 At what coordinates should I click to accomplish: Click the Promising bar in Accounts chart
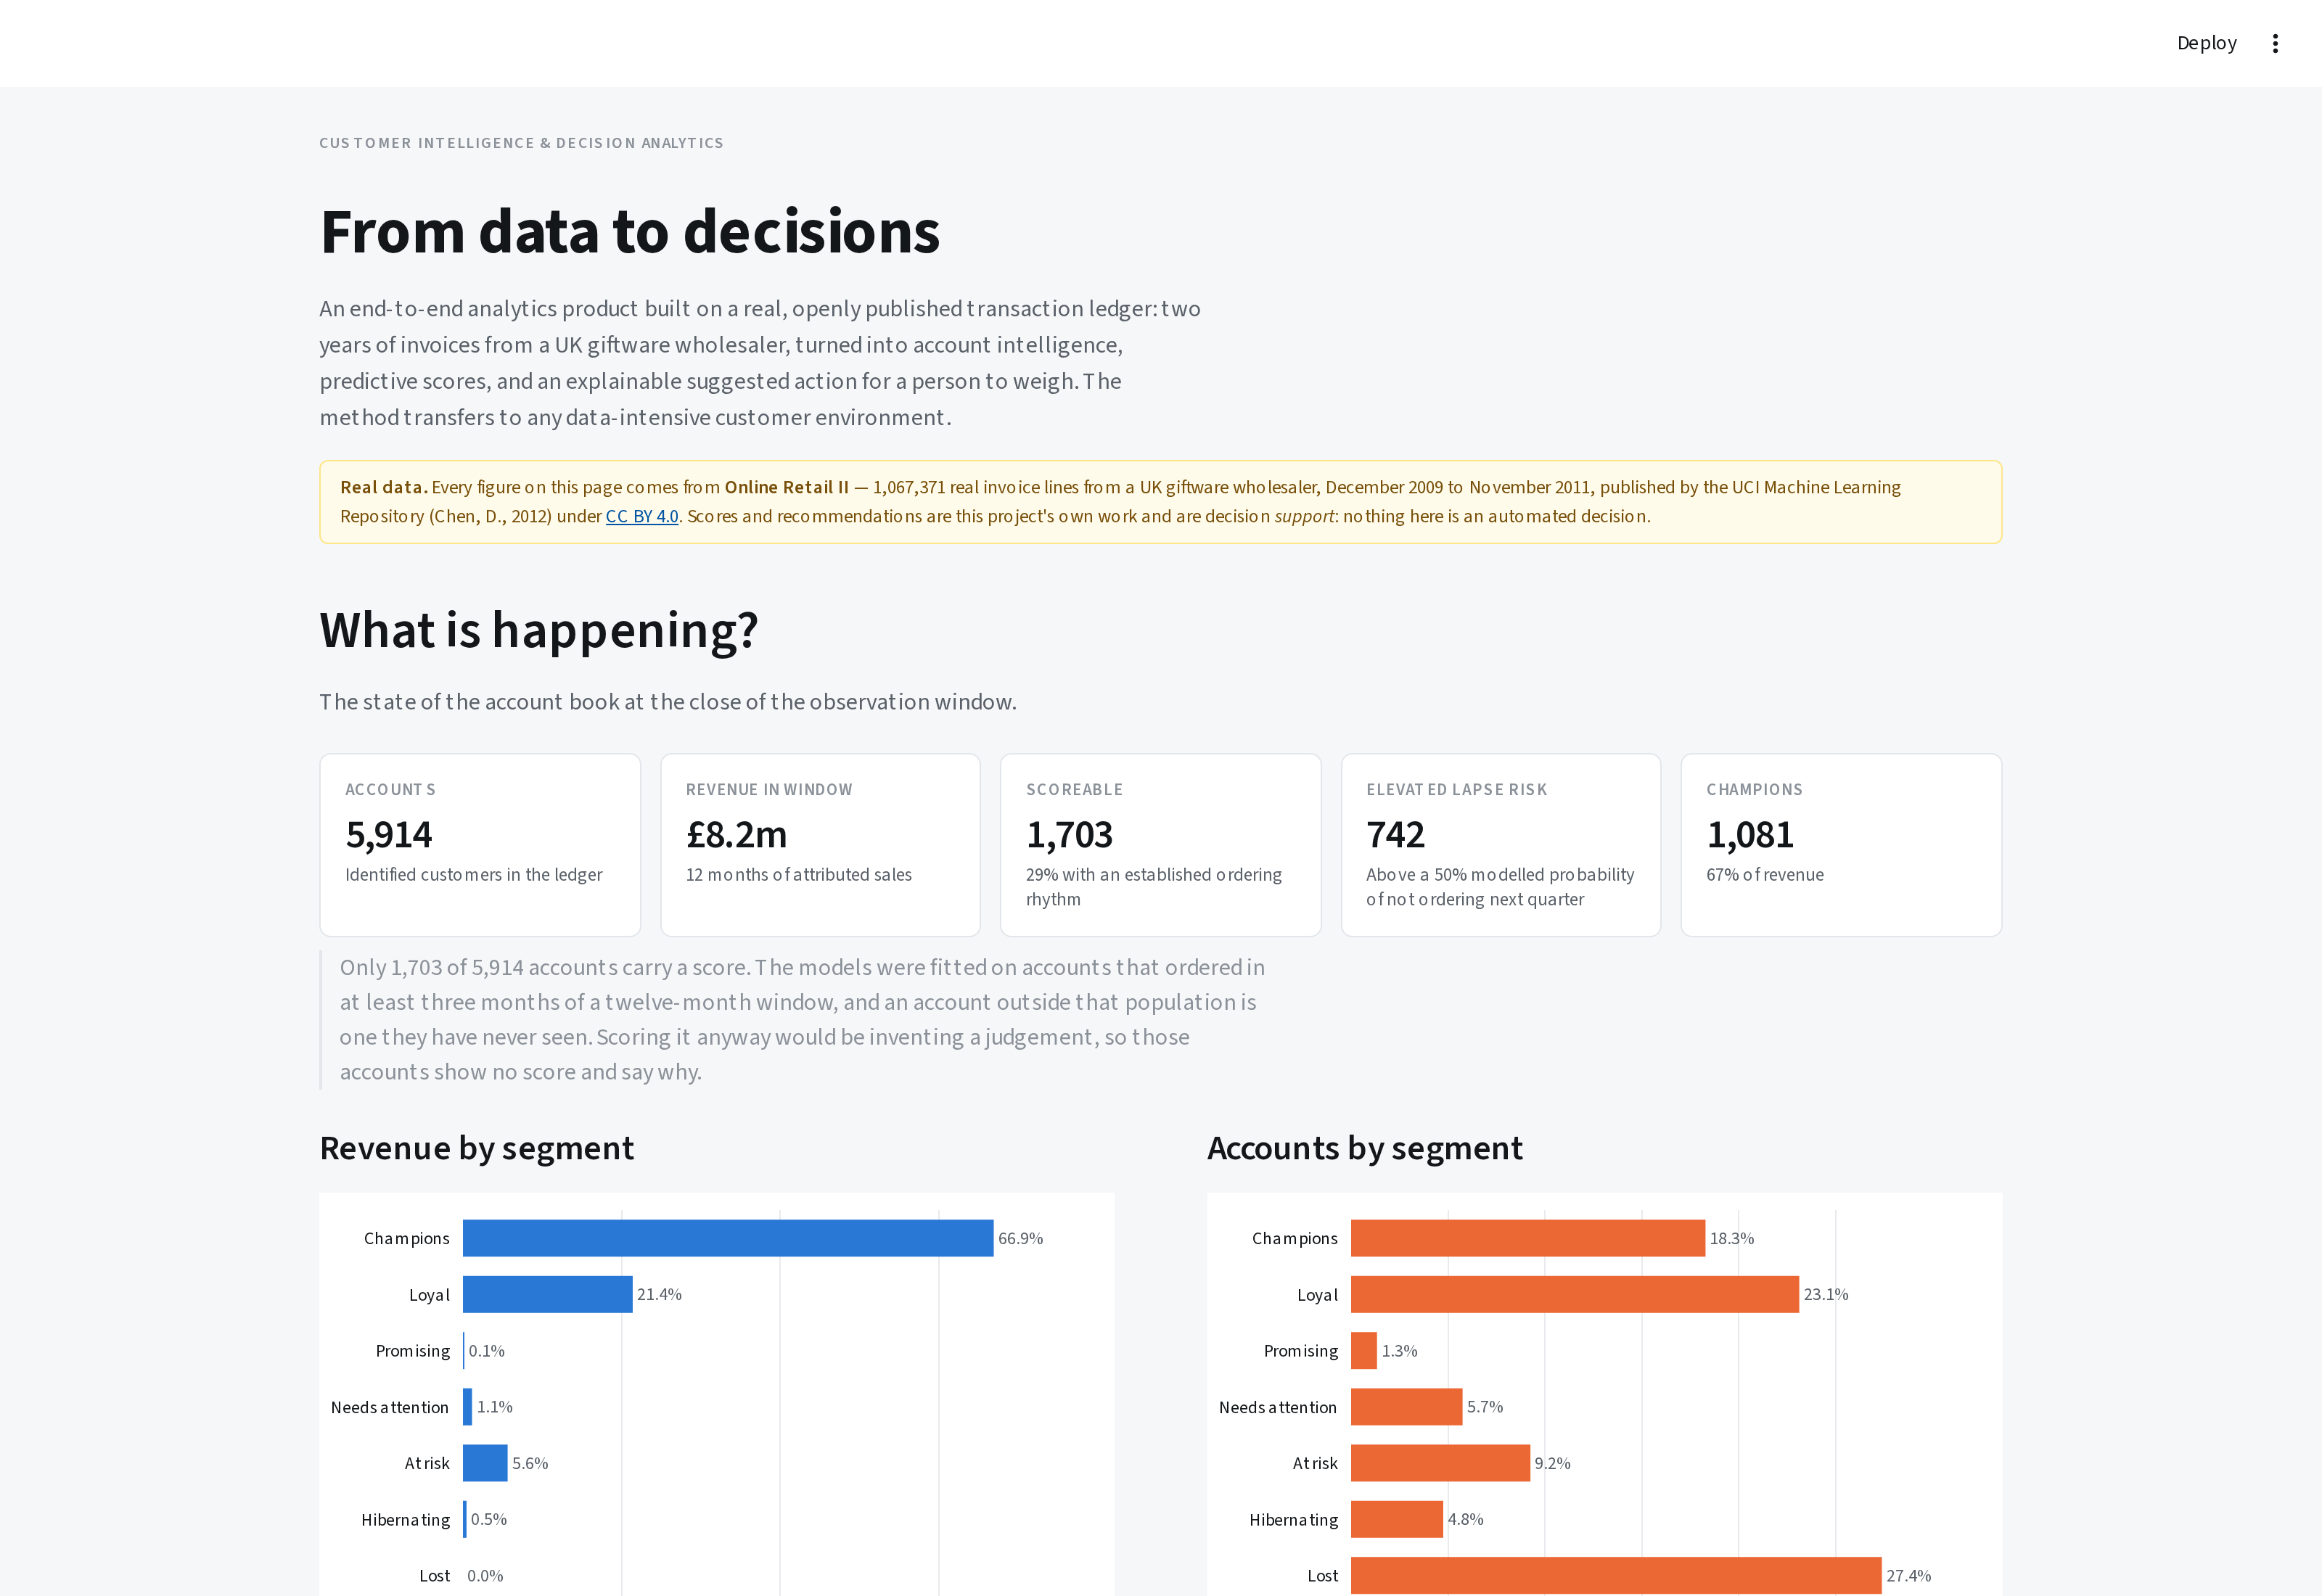pyautogui.click(x=1364, y=1351)
